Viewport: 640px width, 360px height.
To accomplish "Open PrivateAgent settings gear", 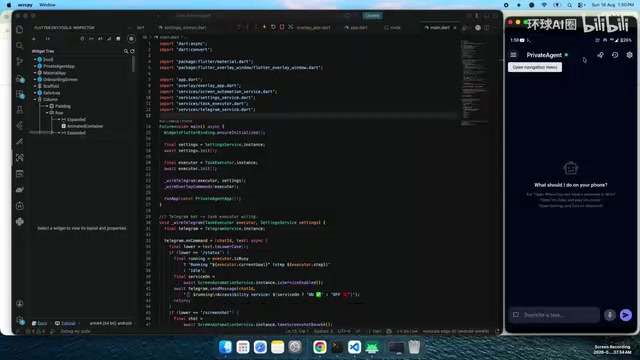I will tap(629, 55).
